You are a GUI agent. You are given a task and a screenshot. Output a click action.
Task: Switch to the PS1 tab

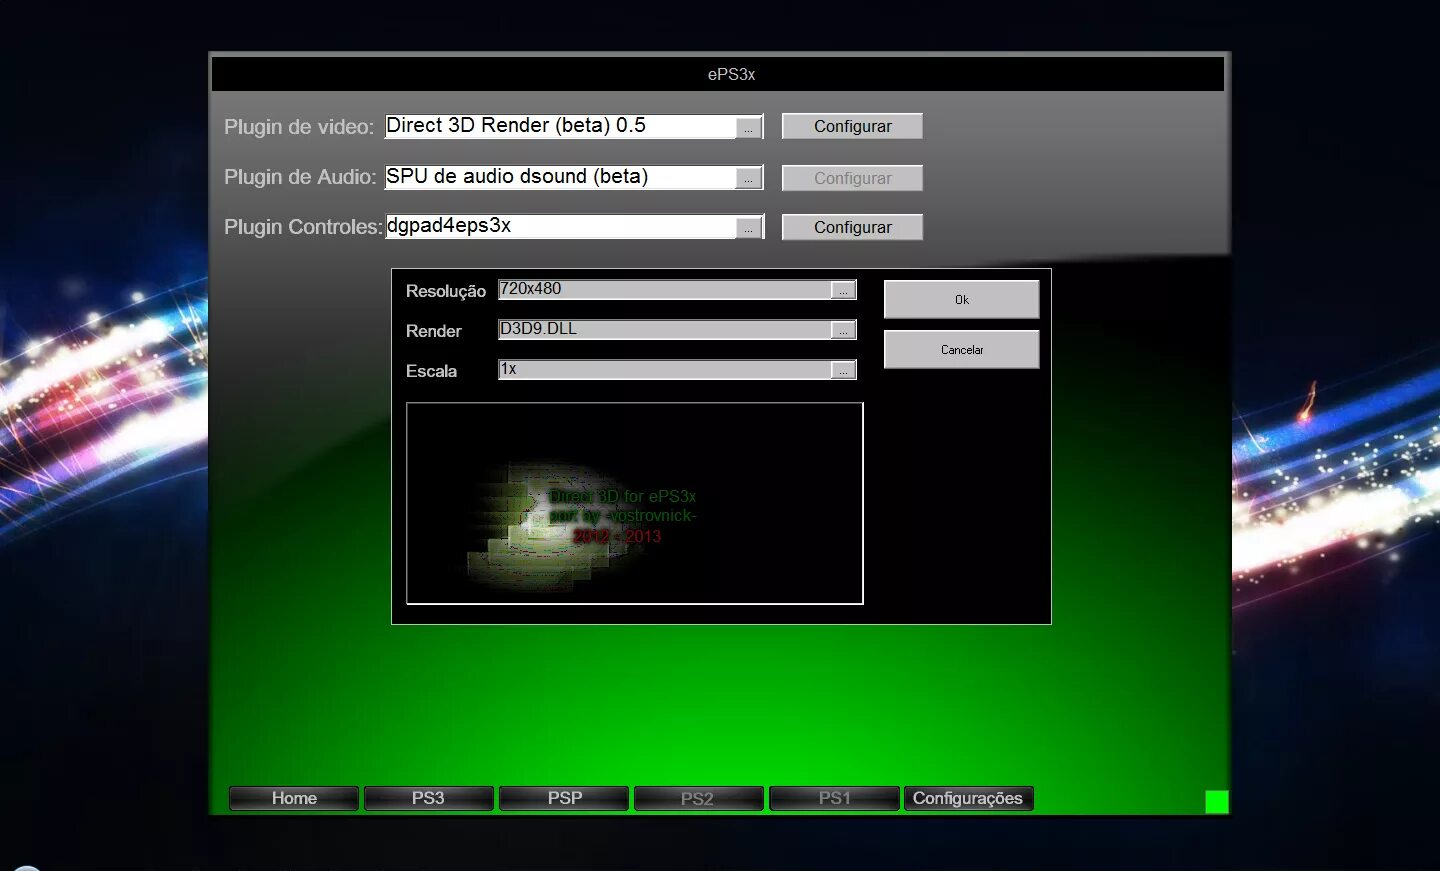[x=834, y=798]
